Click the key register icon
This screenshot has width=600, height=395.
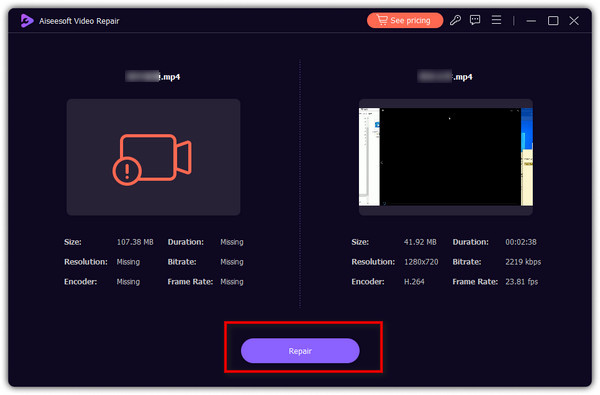pyautogui.click(x=455, y=20)
